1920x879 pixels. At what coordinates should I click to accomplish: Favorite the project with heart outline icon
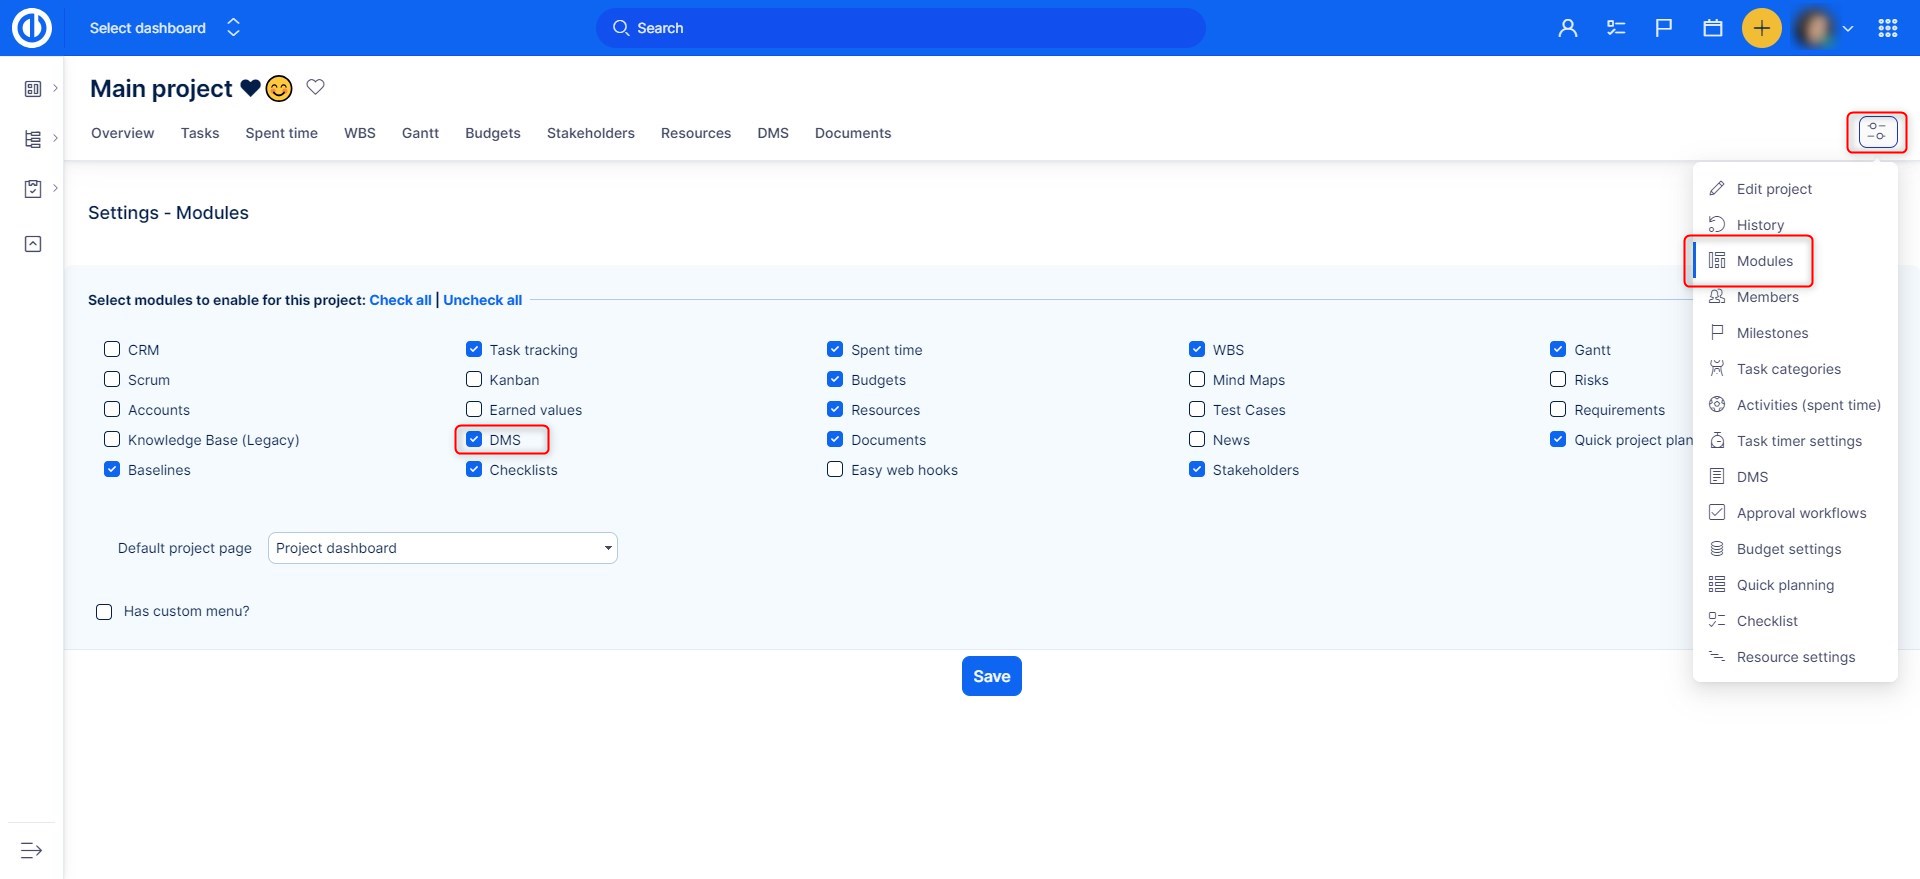[x=315, y=87]
